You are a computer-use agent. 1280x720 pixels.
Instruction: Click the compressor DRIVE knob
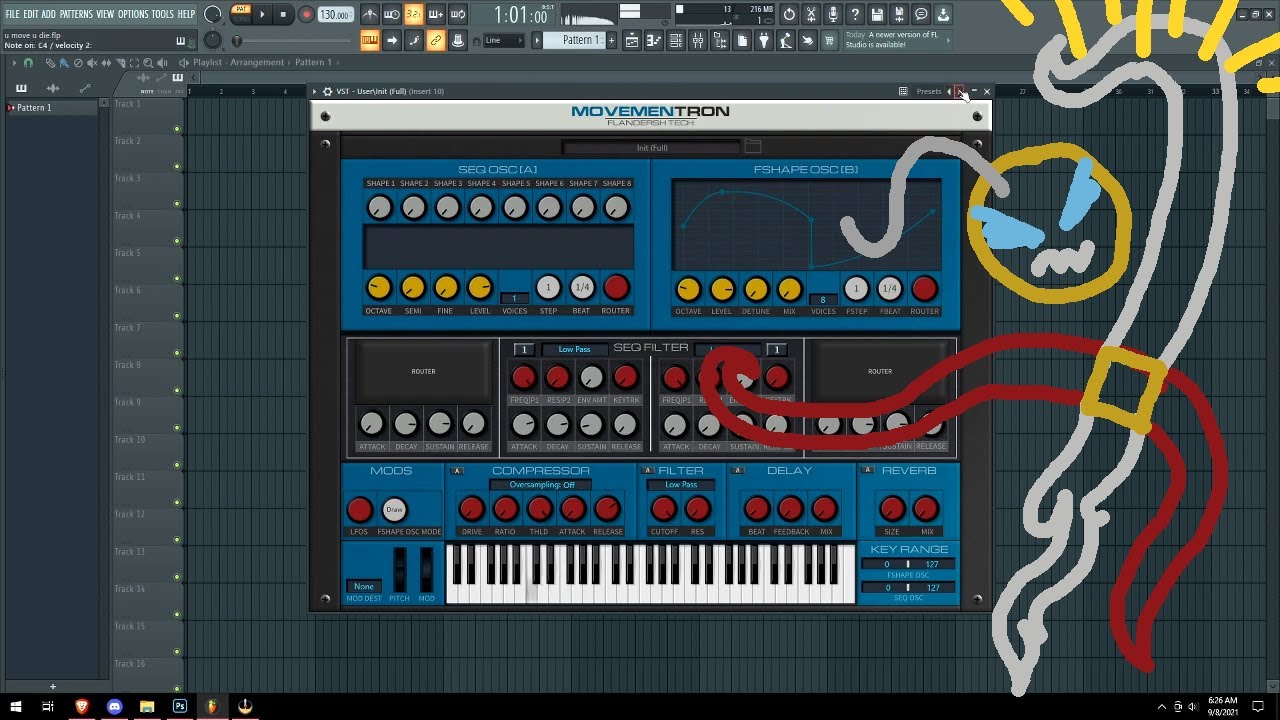click(x=471, y=509)
